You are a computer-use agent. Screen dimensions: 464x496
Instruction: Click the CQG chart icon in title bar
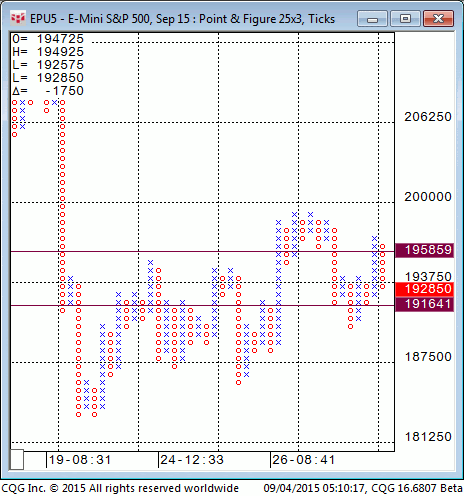tap(17, 18)
